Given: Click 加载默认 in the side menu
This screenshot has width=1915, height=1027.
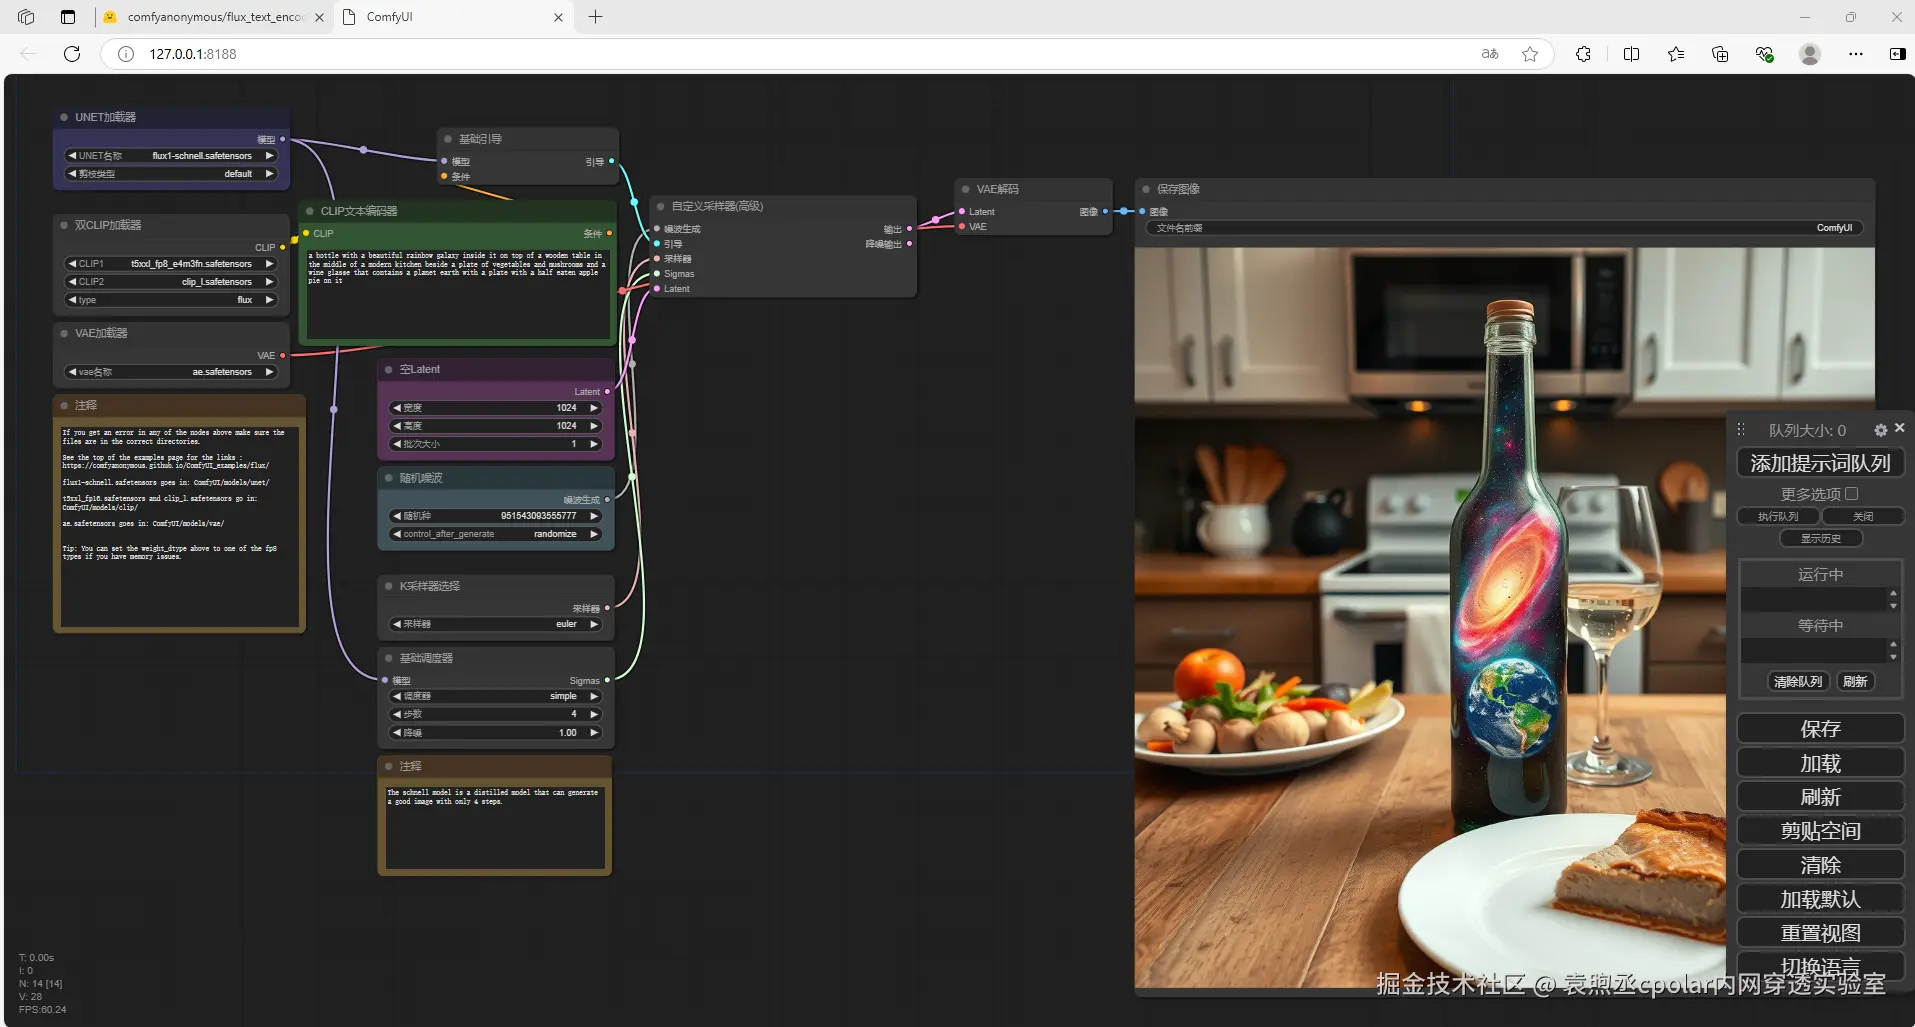Looking at the screenshot, I should point(1820,899).
